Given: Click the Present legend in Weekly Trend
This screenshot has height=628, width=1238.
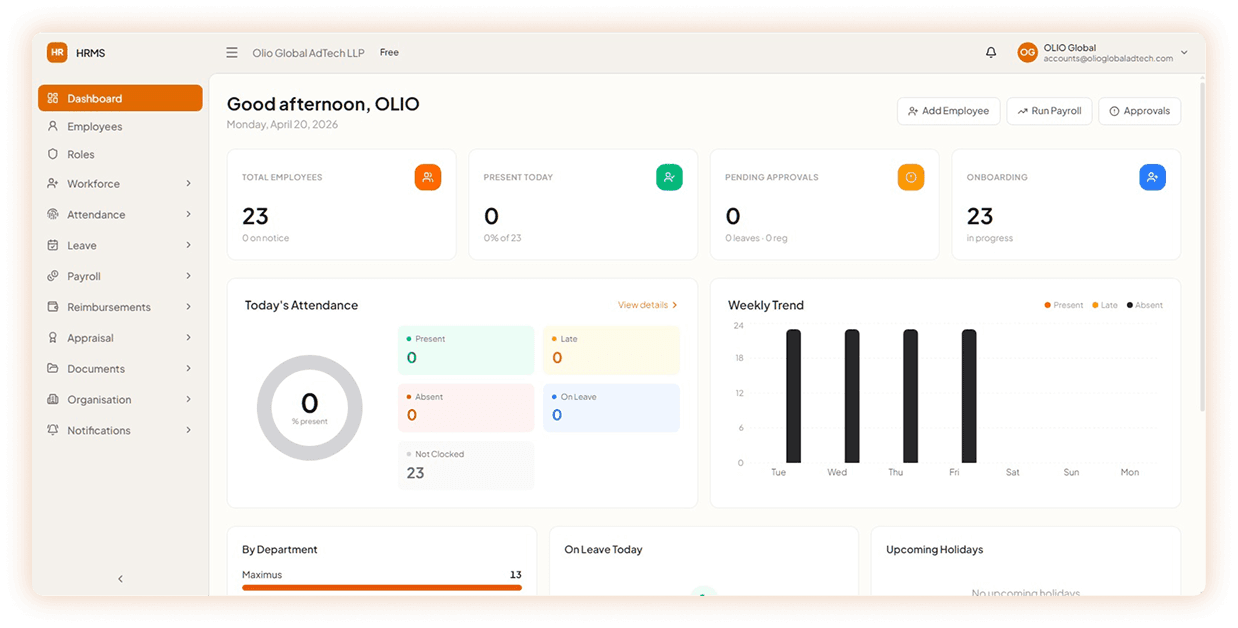Looking at the screenshot, I should tap(1064, 305).
